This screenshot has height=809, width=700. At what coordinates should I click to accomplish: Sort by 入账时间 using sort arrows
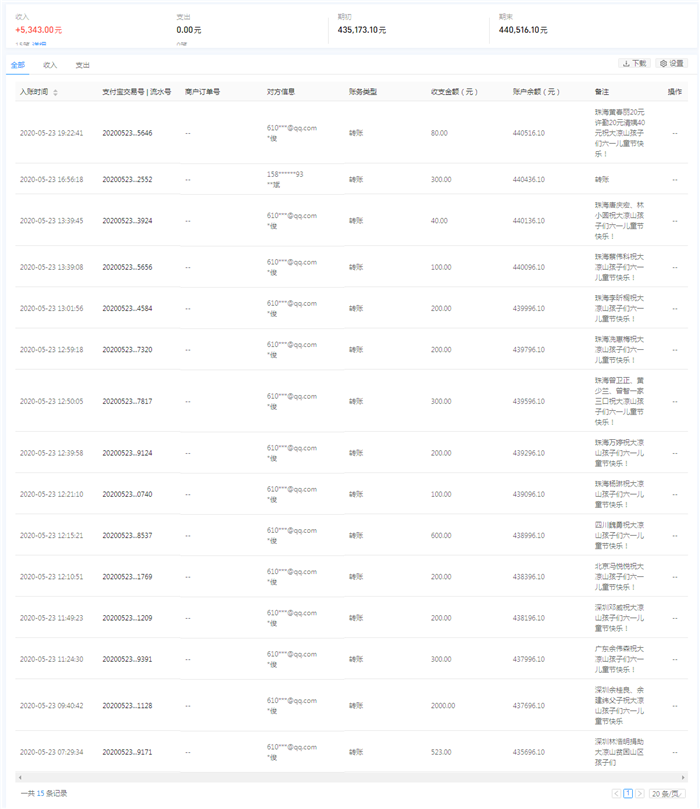coord(55,92)
